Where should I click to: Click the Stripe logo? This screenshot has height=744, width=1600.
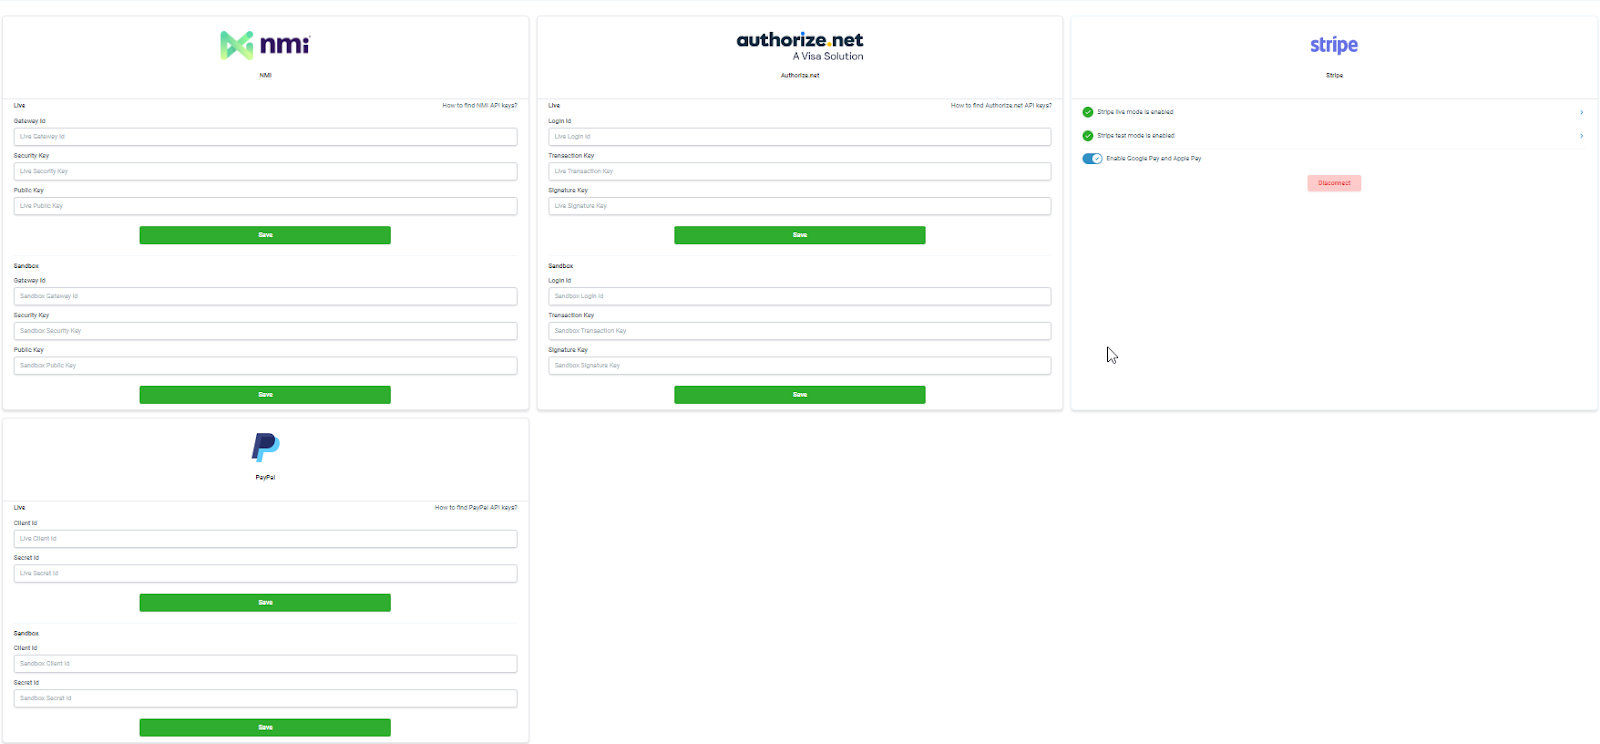[1334, 45]
